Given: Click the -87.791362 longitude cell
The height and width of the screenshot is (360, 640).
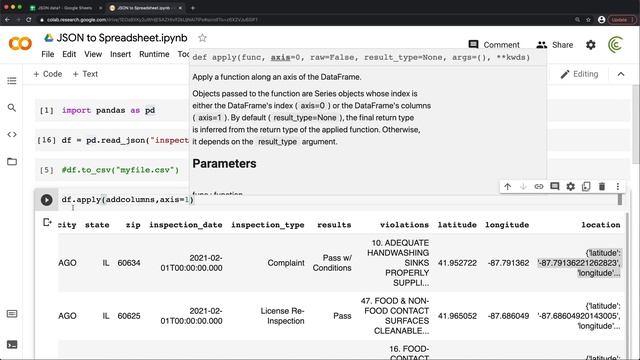Looking at the screenshot, I should click(508, 263).
